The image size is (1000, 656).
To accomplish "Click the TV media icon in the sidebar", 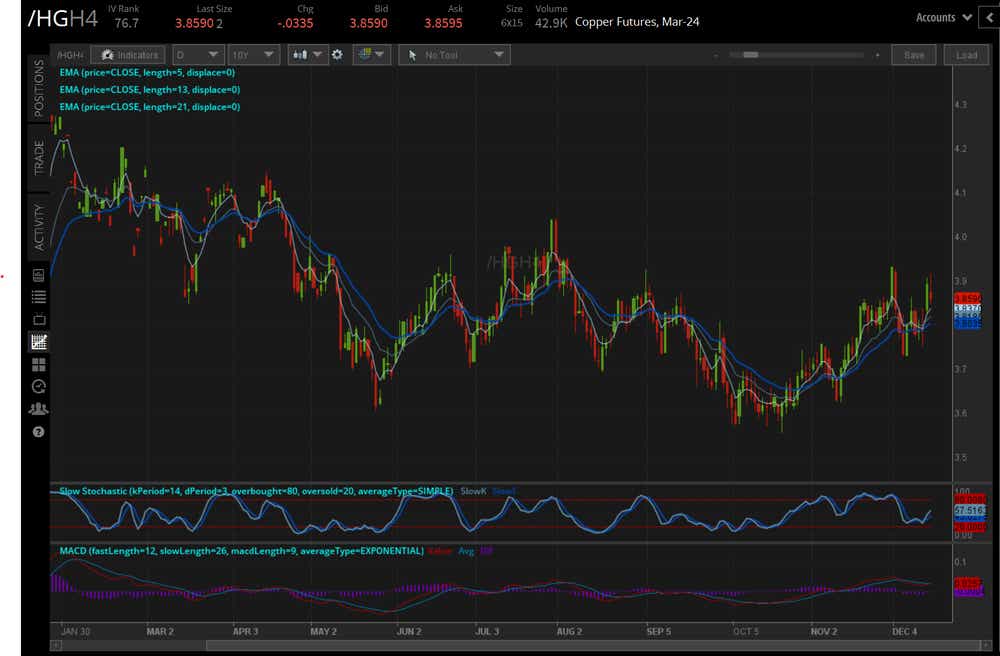I will [39, 320].
